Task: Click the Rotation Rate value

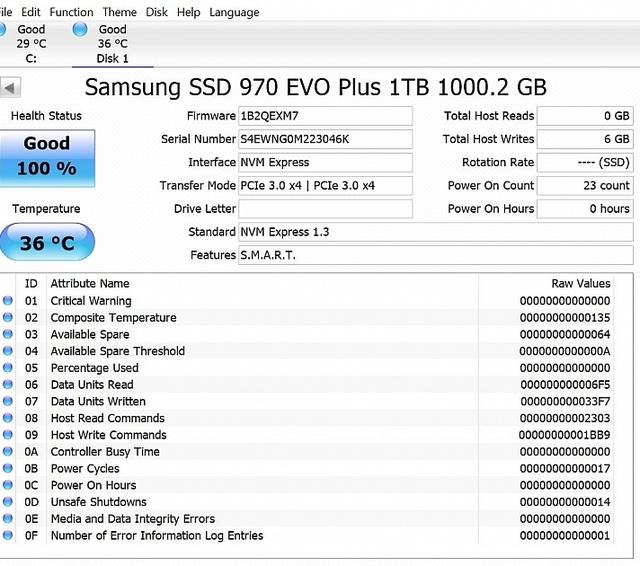Action: tap(585, 162)
